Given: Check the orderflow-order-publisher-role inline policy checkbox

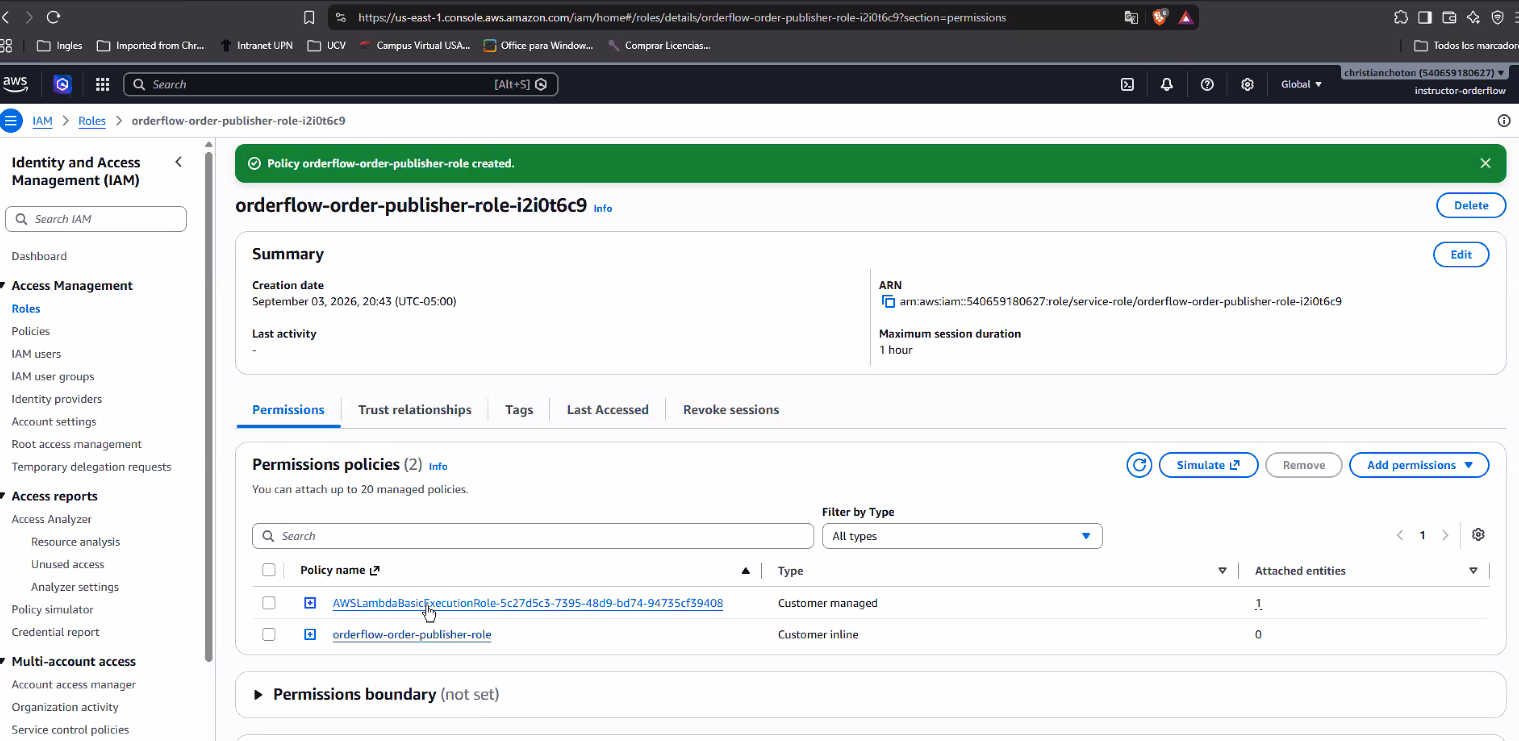Looking at the screenshot, I should (x=268, y=634).
